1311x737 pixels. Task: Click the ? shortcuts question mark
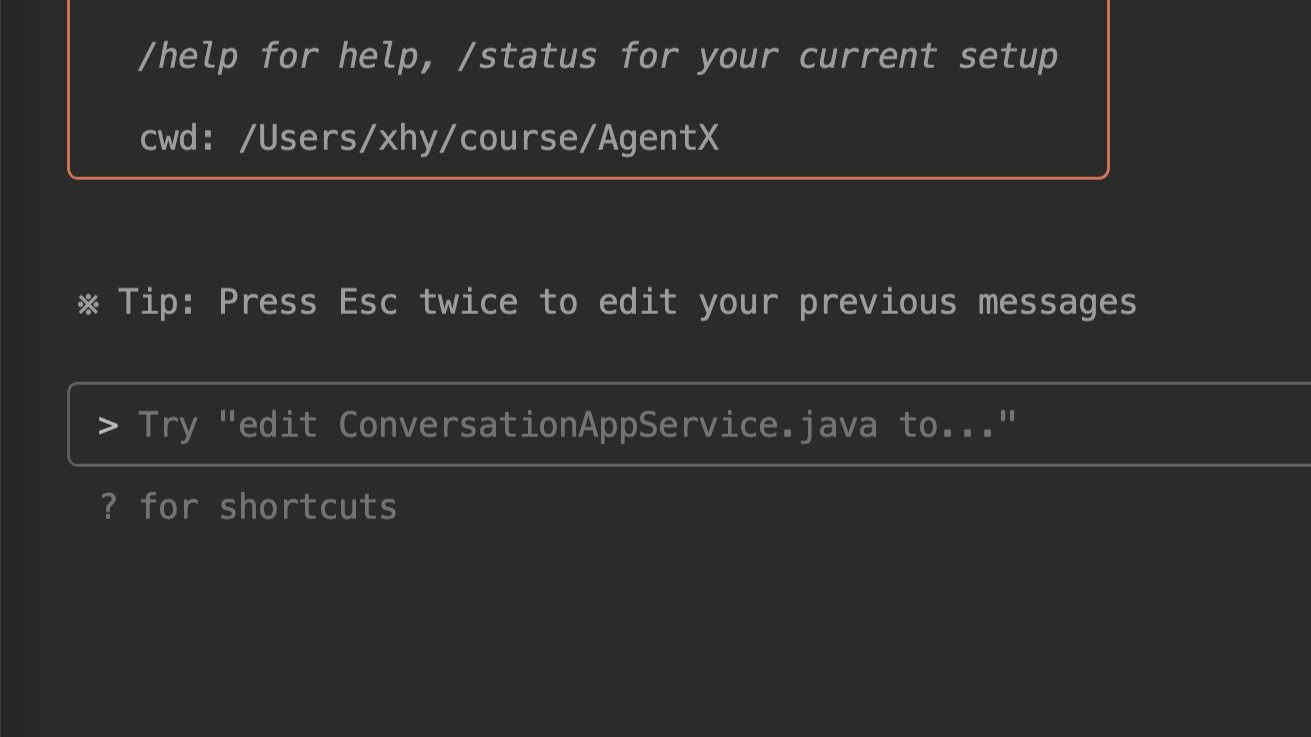(x=108, y=507)
